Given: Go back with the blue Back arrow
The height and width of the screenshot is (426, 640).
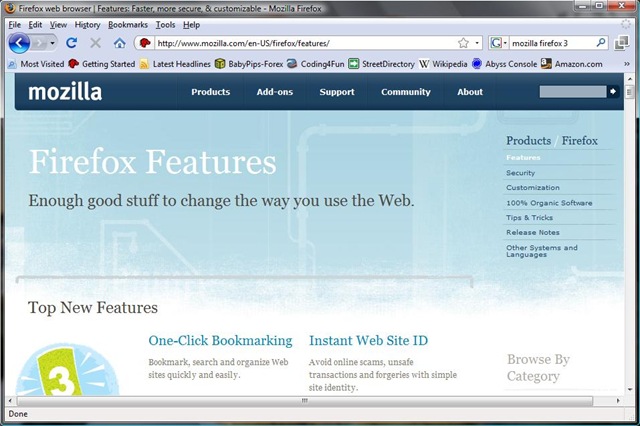Looking at the screenshot, I should click(19, 43).
